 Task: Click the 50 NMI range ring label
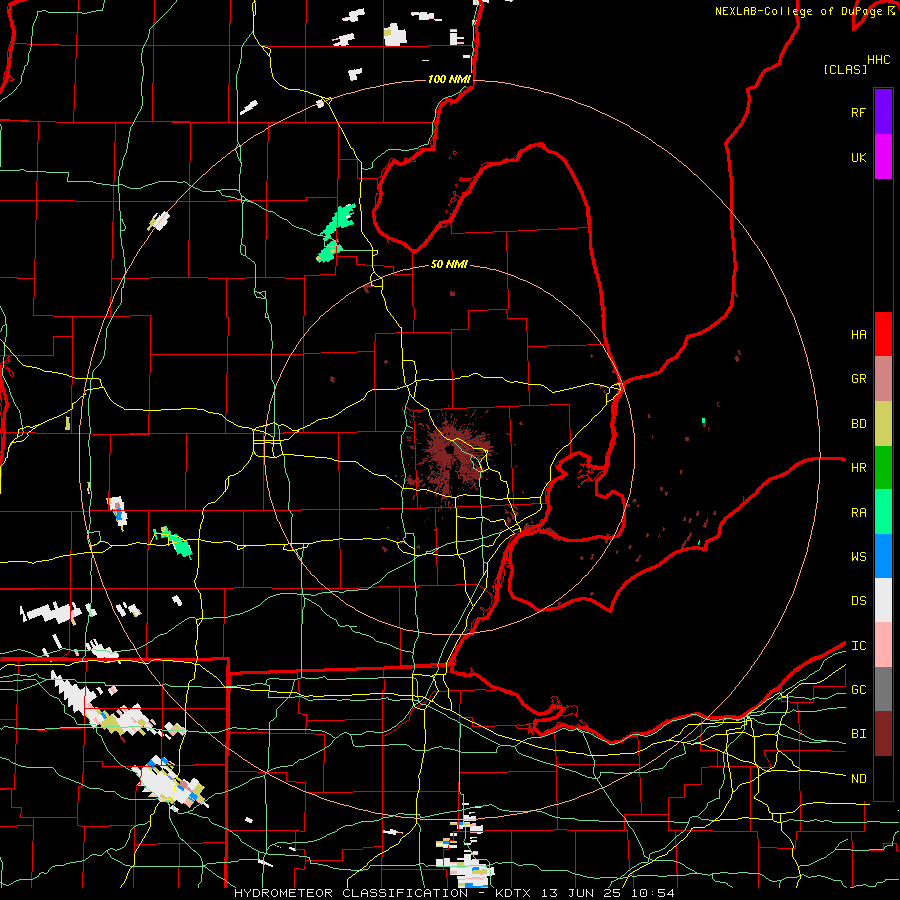coord(449,264)
